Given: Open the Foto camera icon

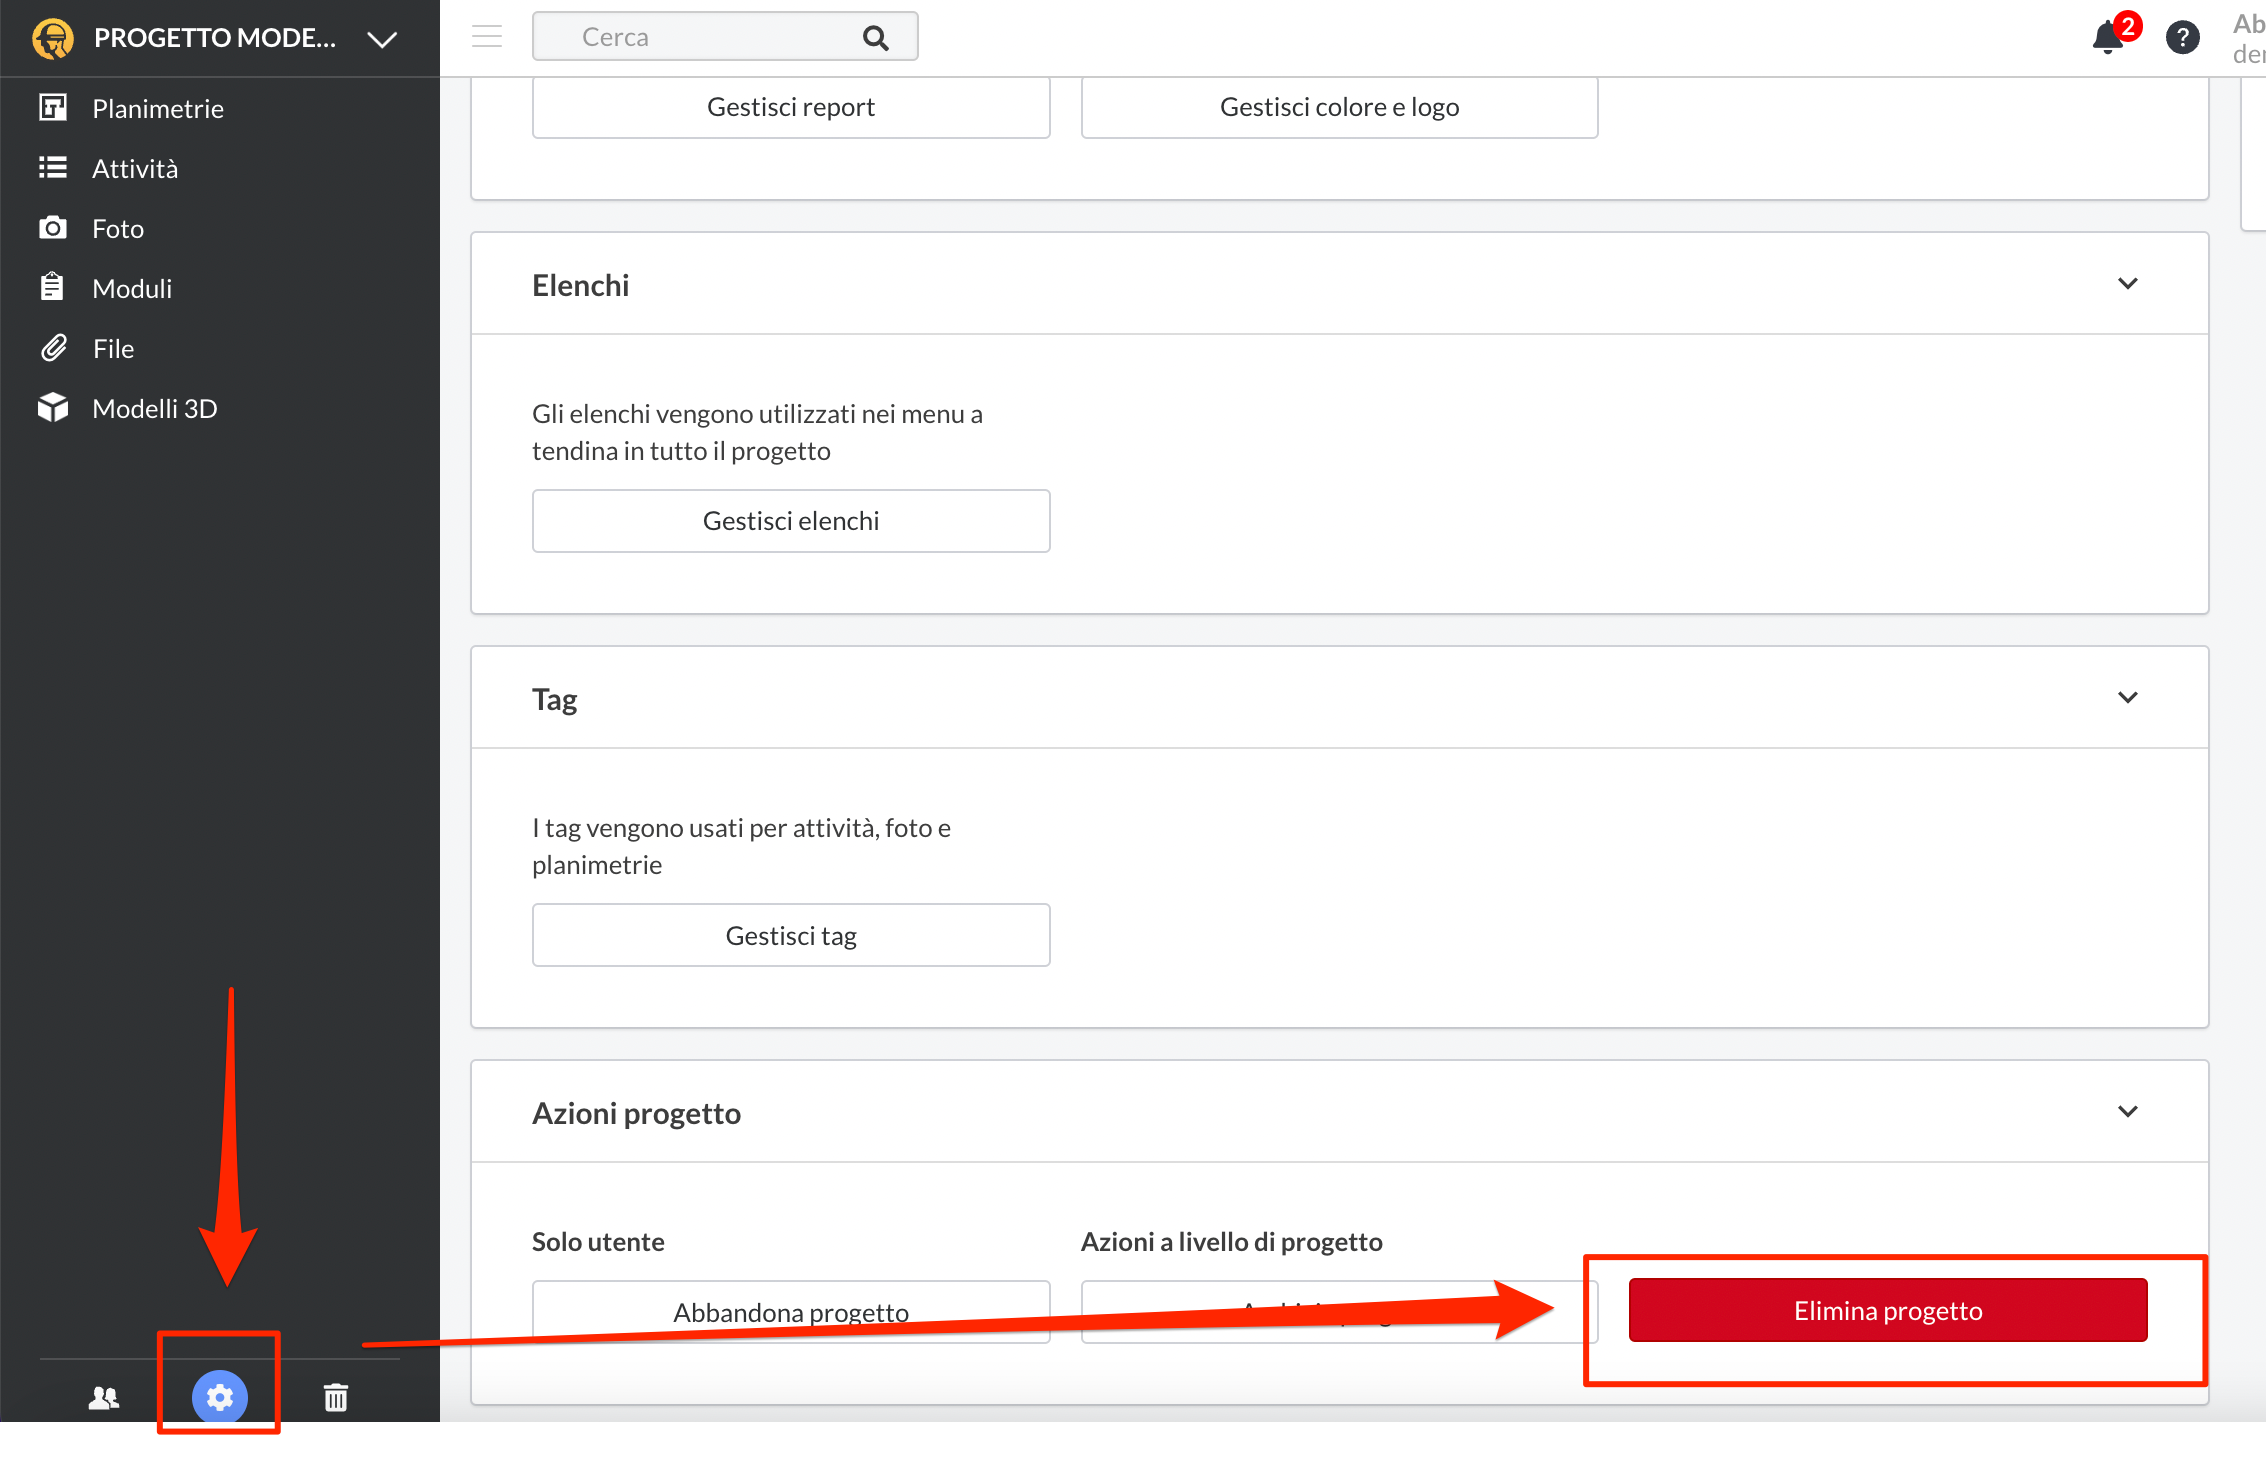Looking at the screenshot, I should (x=53, y=228).
